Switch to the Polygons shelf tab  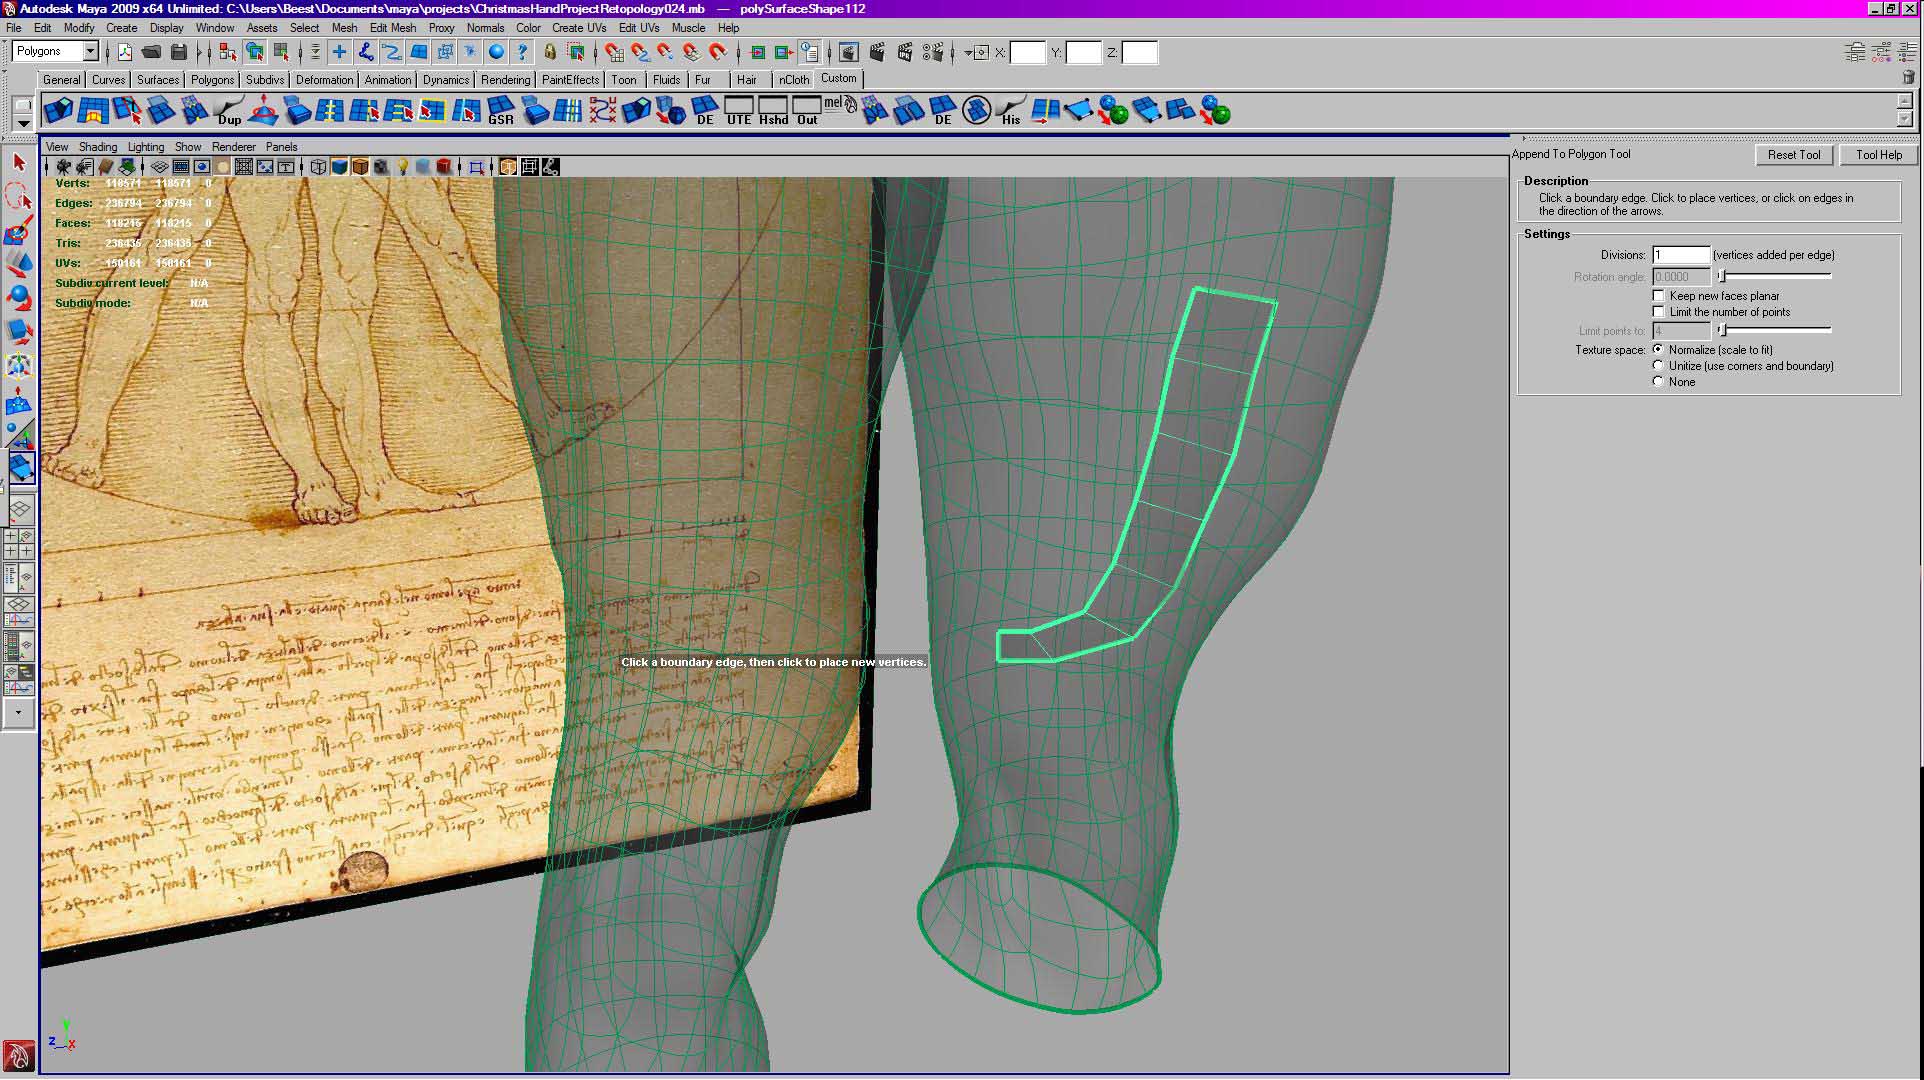[212, 80]
